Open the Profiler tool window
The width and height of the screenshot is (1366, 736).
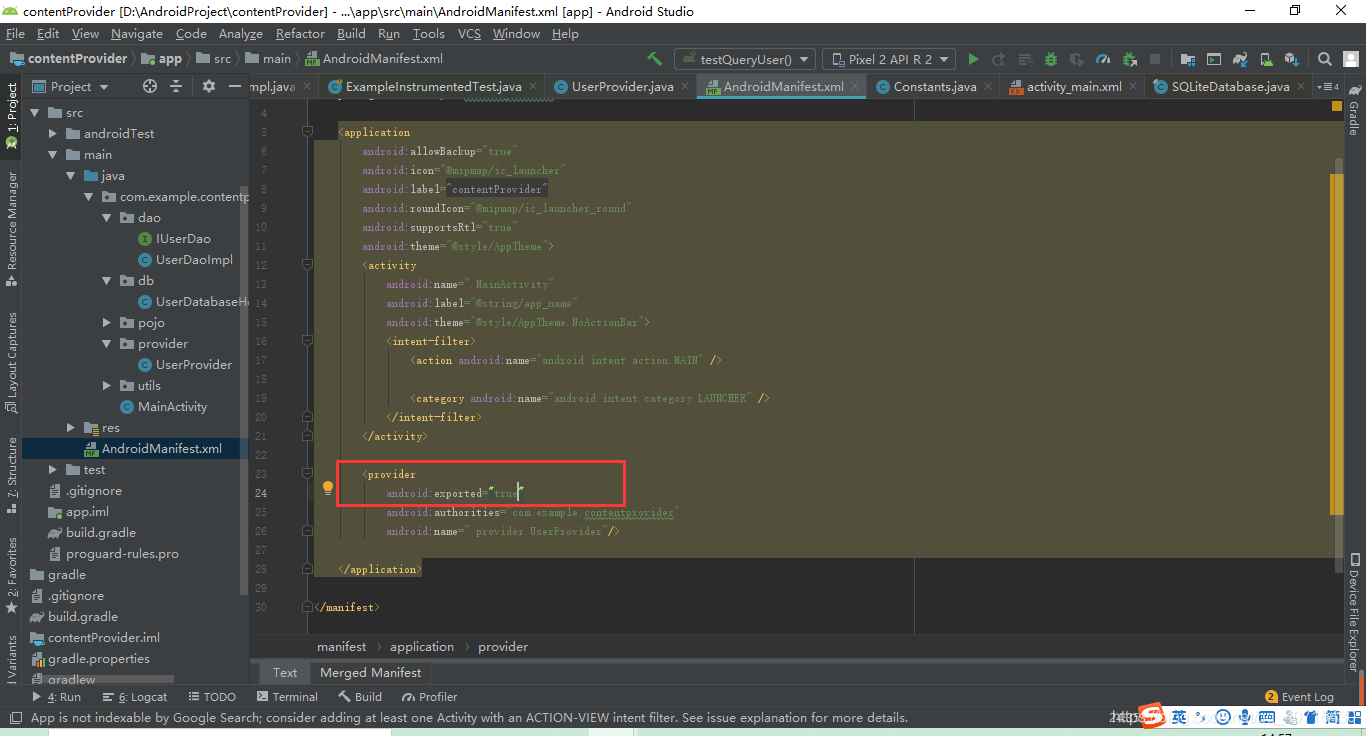coord(430,697)
